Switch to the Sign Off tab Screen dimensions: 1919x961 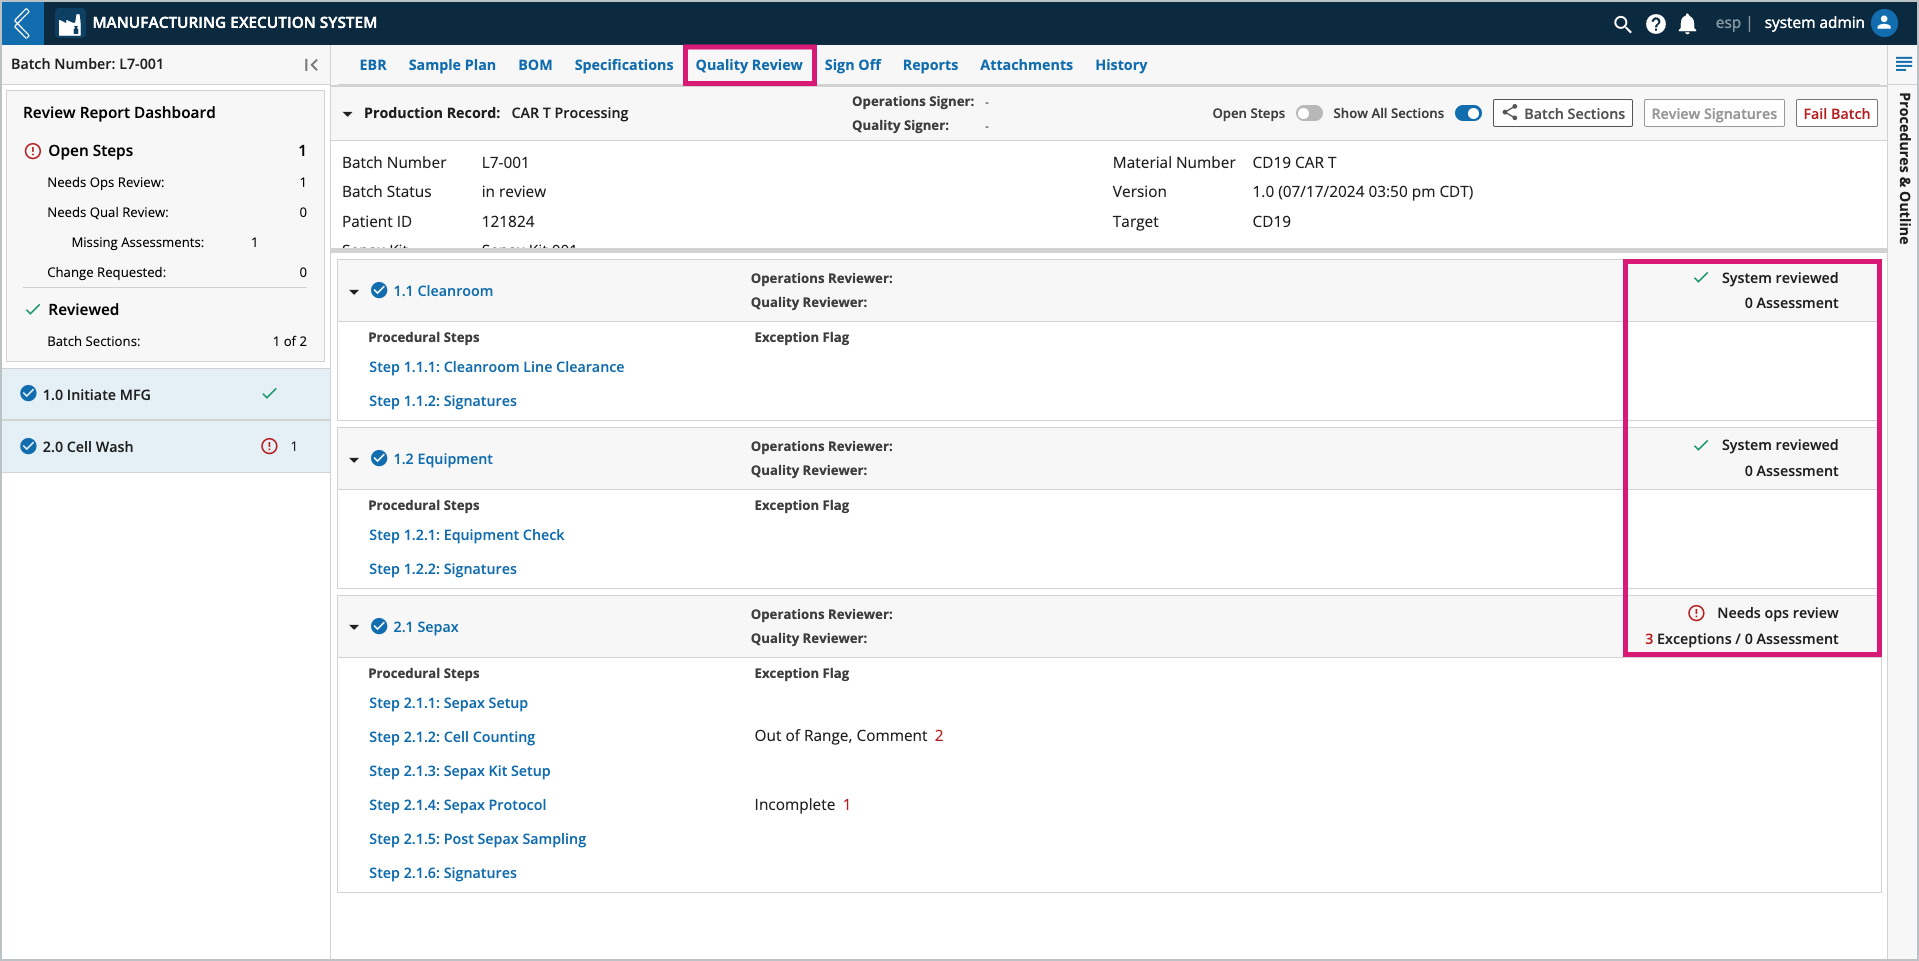(x=853, y=65)
